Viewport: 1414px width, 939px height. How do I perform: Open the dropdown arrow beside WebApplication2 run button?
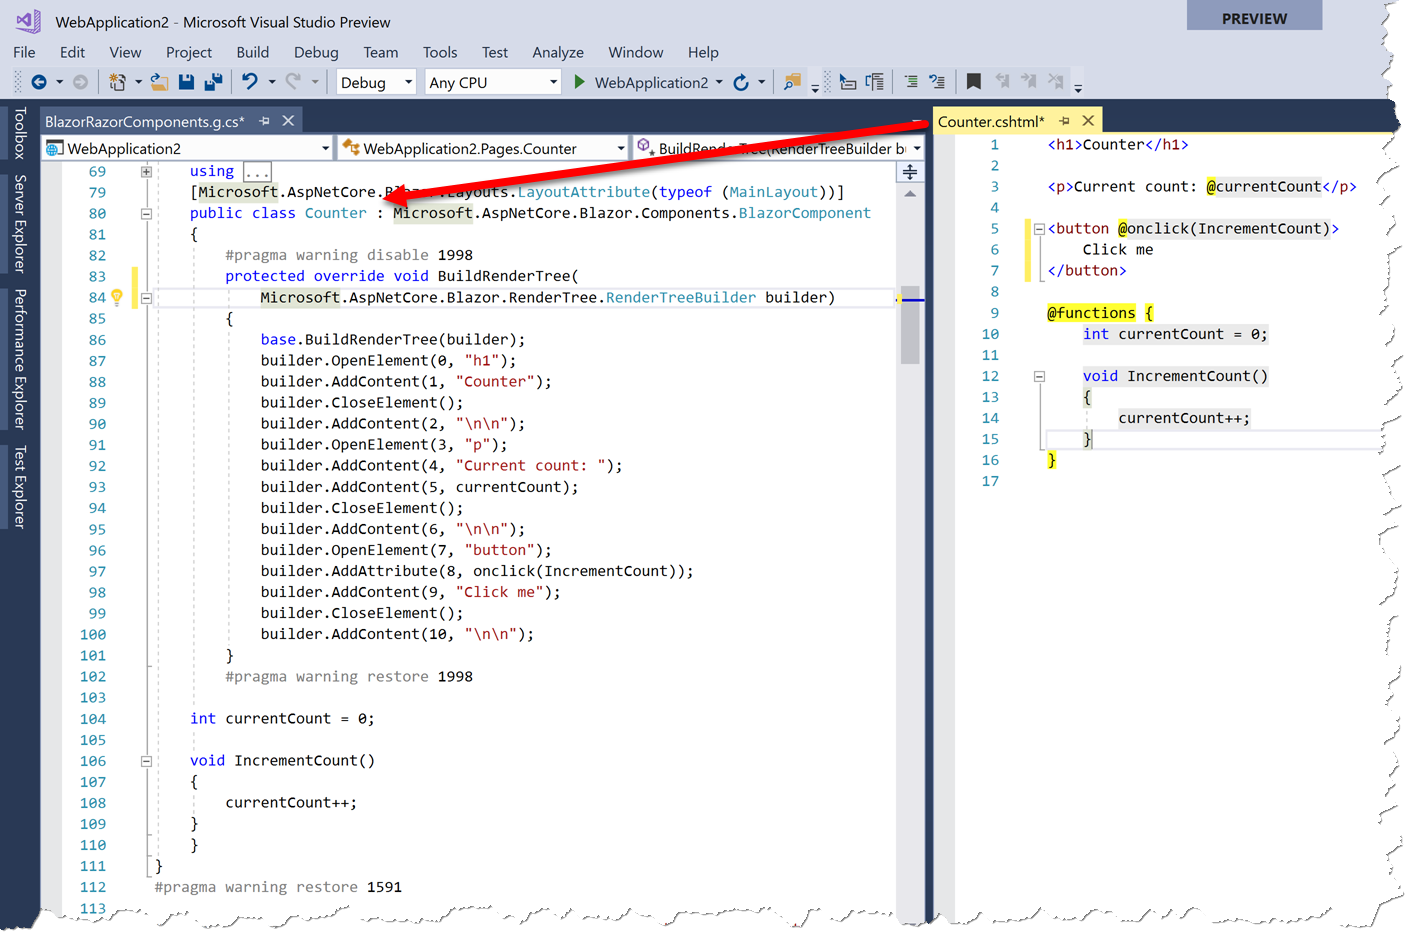719,82
